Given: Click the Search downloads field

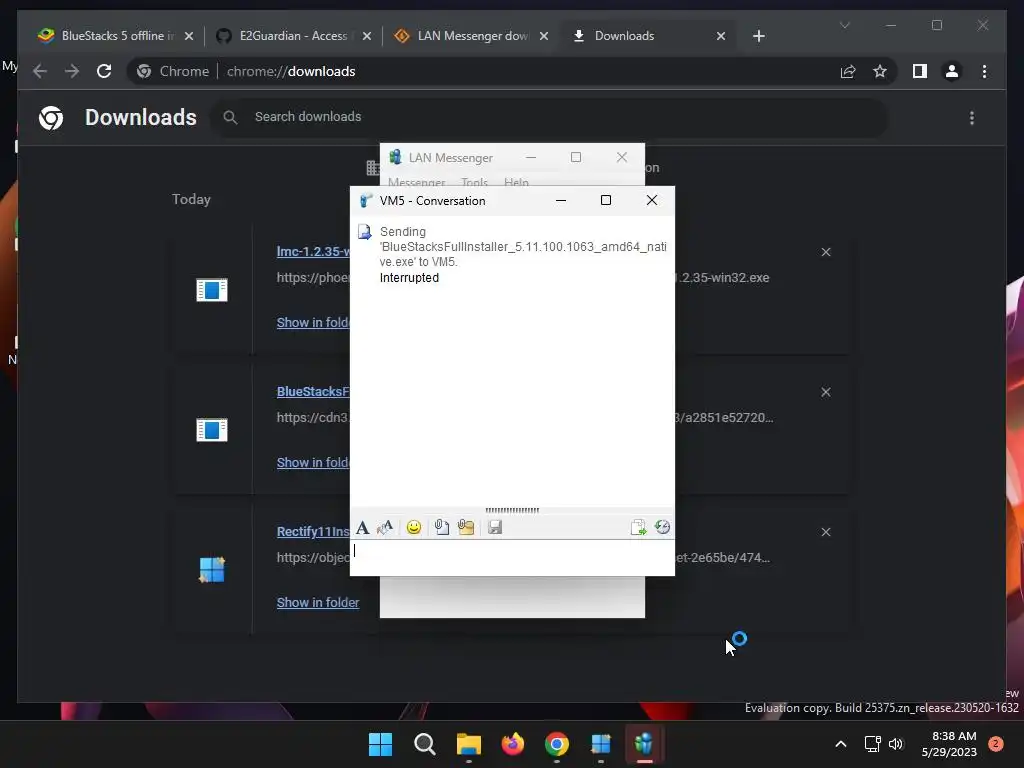Looking at the screenshot, I should (x=549, y=117).
